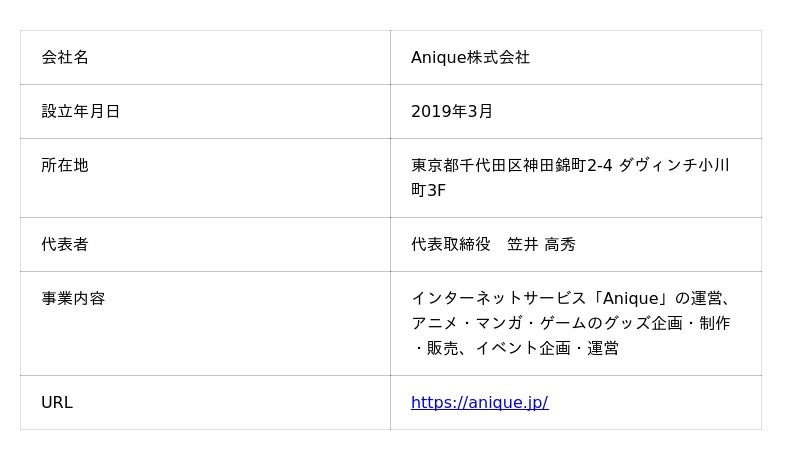Viewport: 800px width, 460px height.
Task: Select the 事業内容 label cell
Action: [x=73, y=299]
